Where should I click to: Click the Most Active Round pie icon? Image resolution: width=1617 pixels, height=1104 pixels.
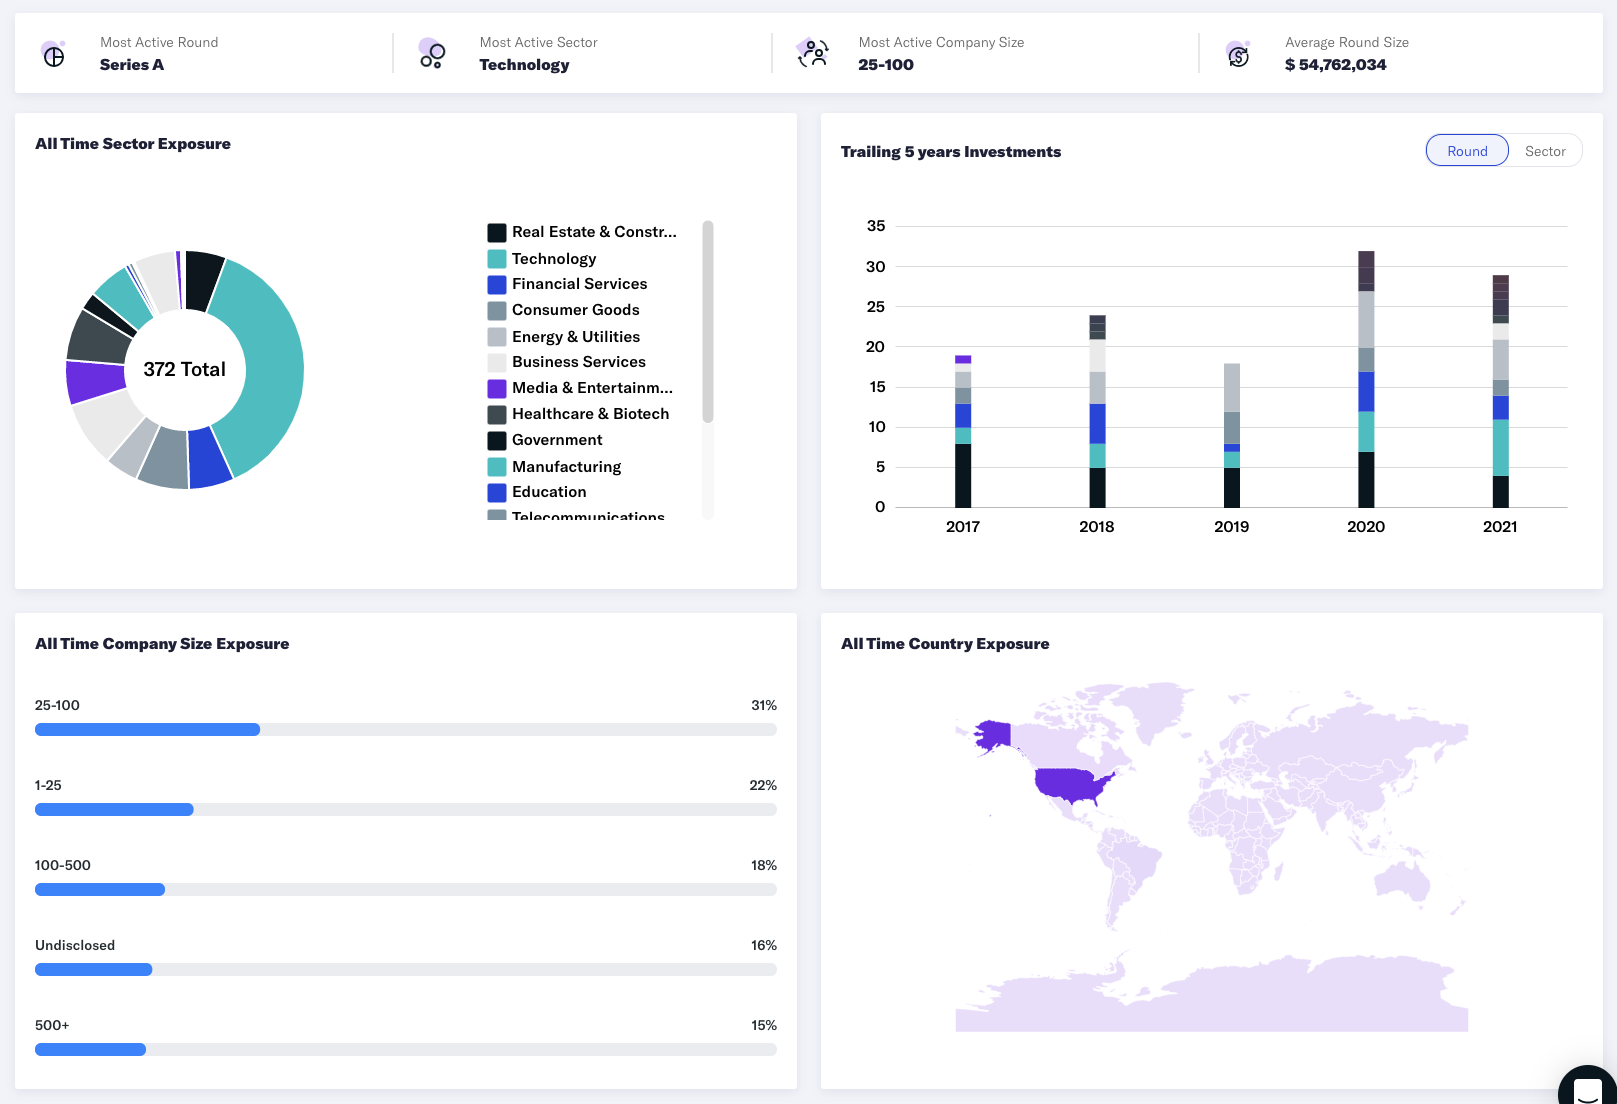(54, 56)
